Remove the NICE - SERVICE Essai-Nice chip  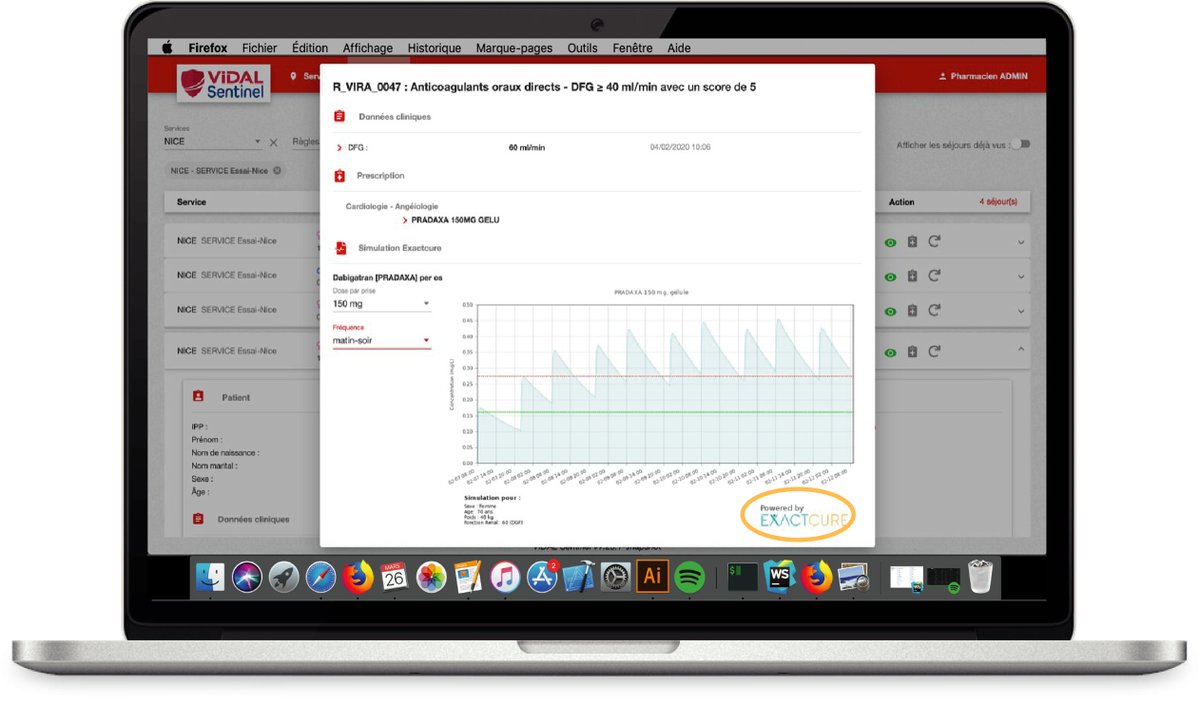pyautogui.click(x=278, y=171)
